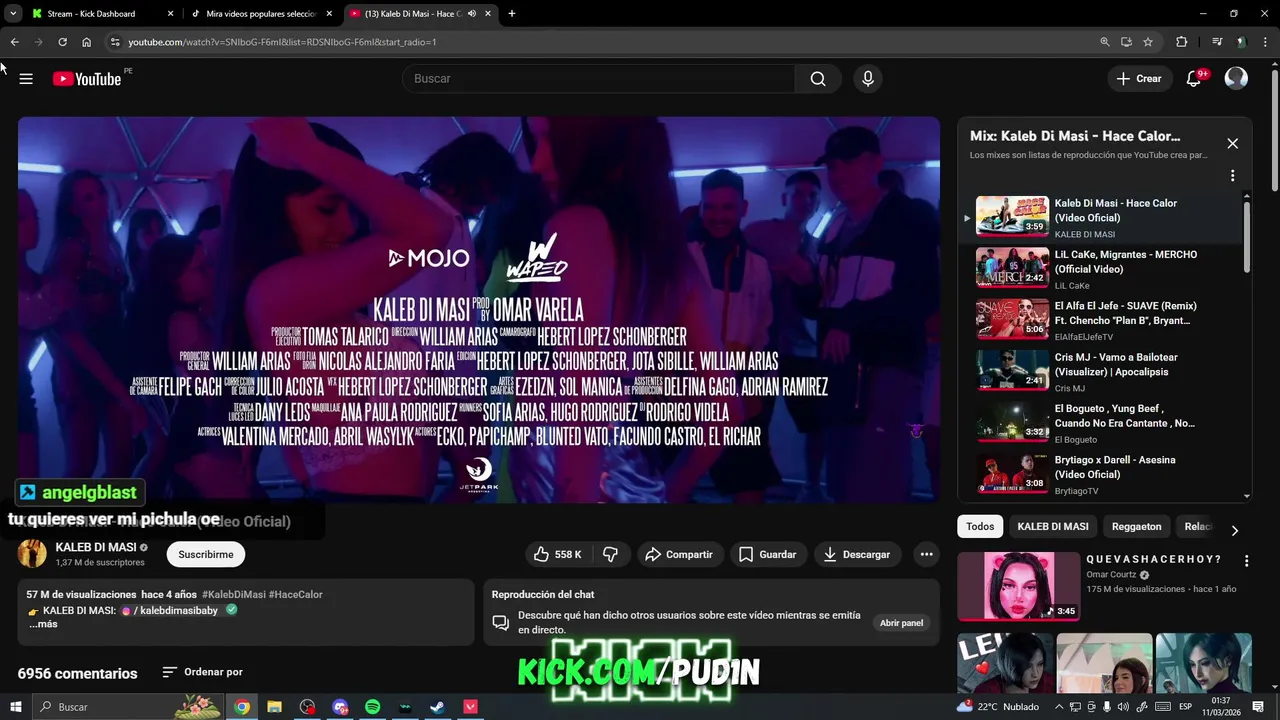
Task: Like the video showing 558 K
Action: pos(557,554)
